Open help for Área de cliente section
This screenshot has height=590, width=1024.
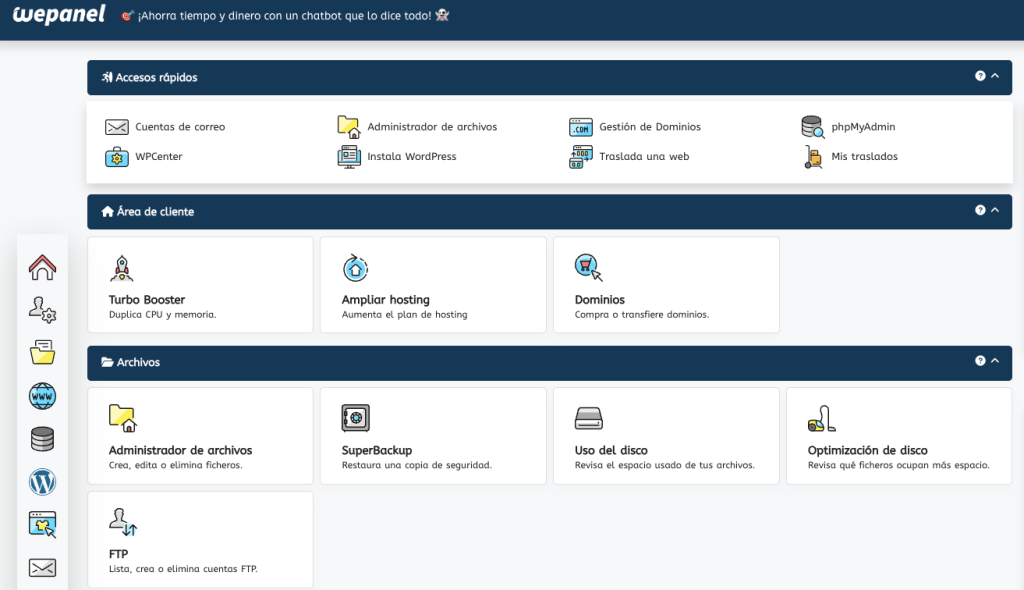pyautogui.click(x=980, y=210)
